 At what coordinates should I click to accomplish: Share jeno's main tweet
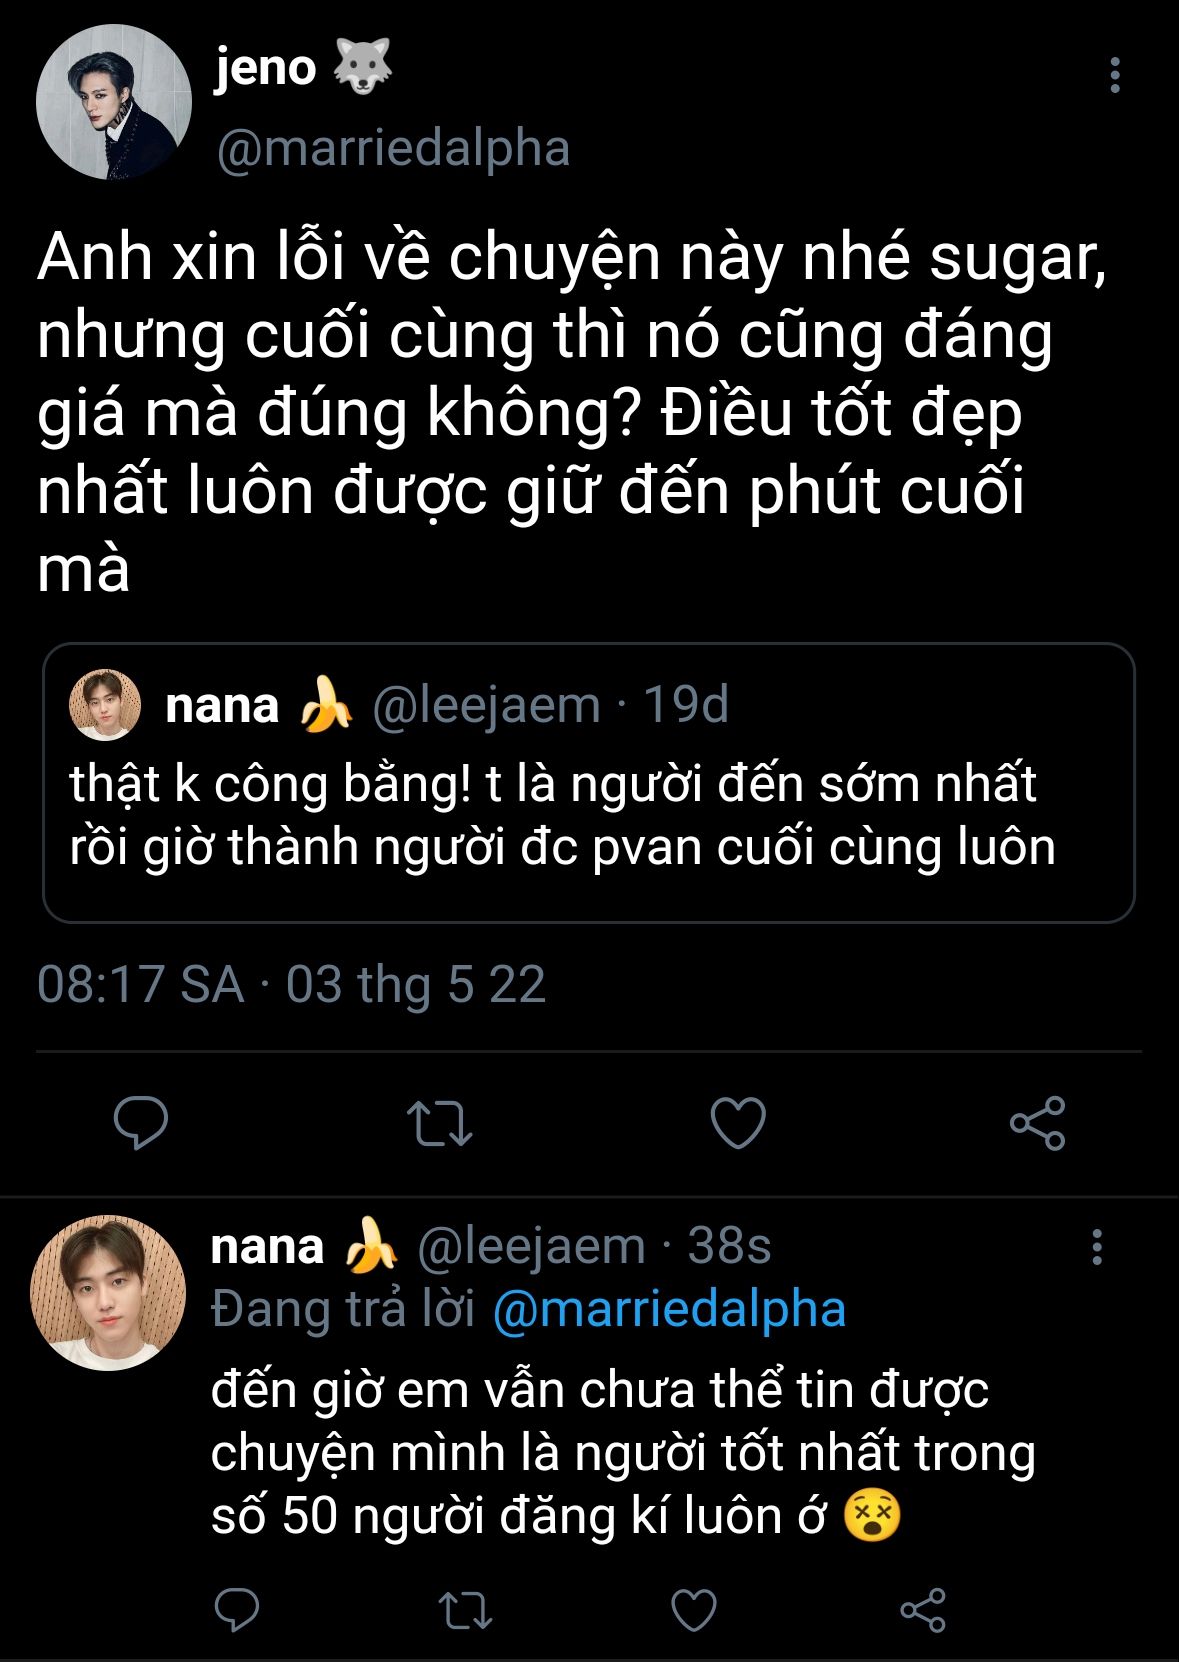(1037, 1122)
